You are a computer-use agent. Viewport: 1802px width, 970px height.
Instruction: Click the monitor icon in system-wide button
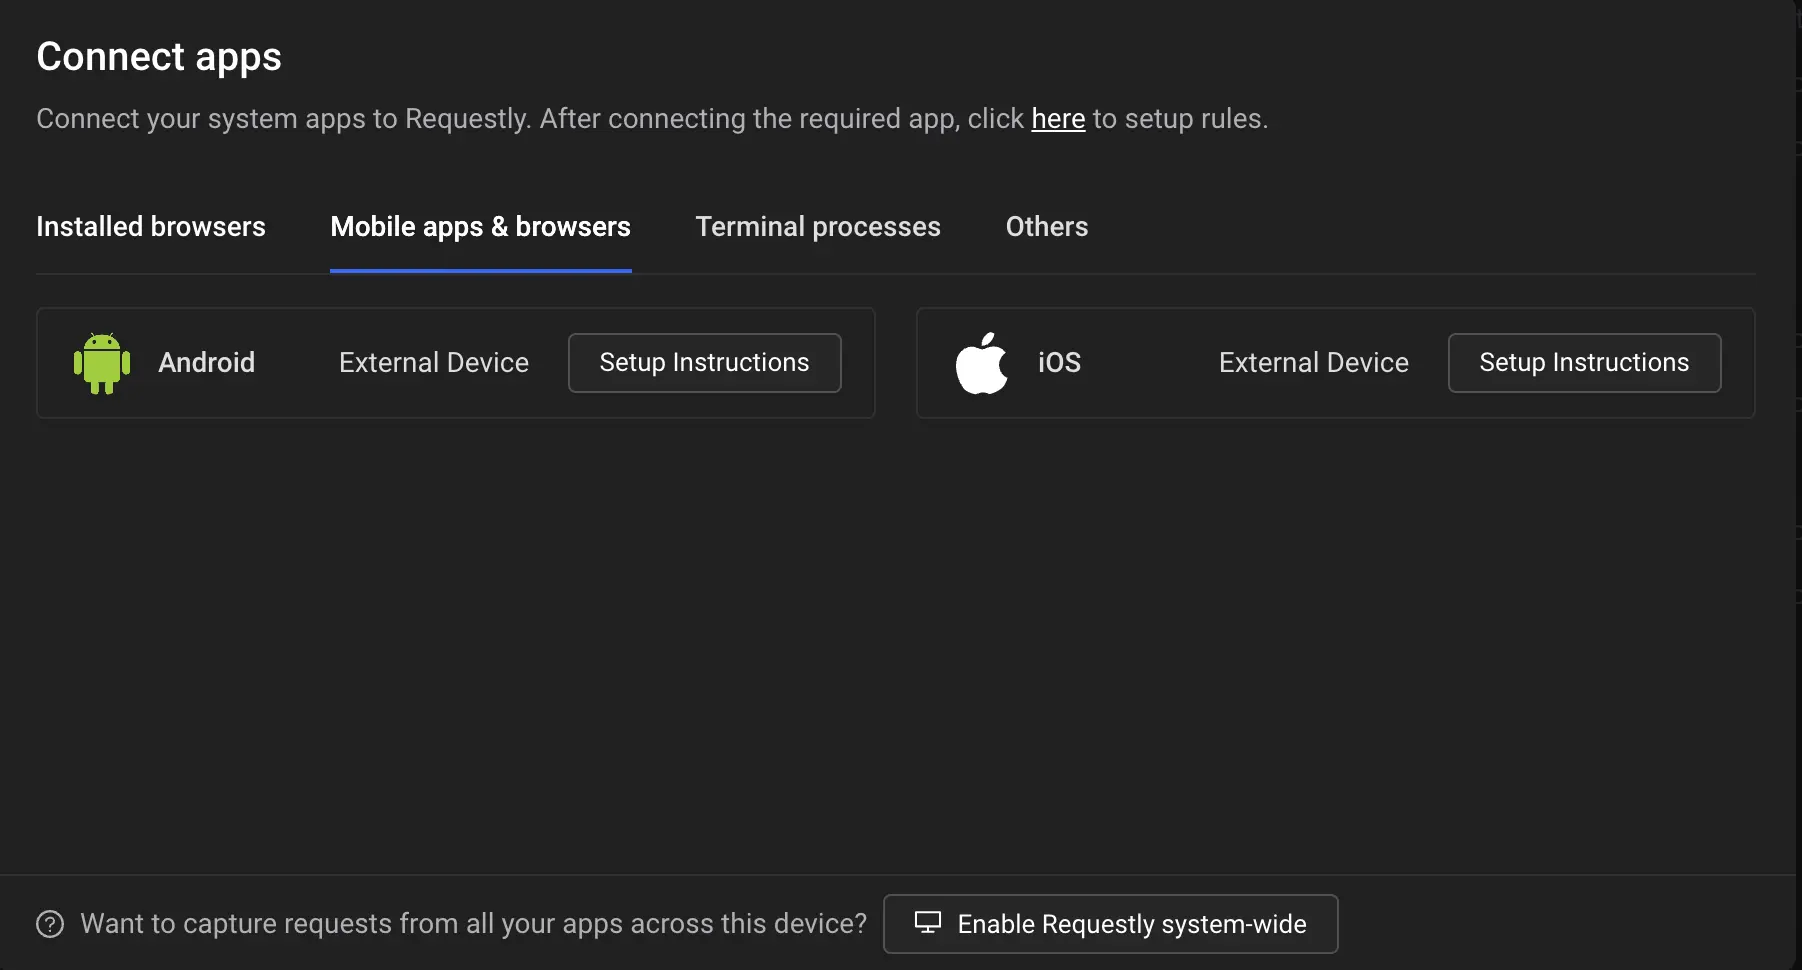pos(928,923)
